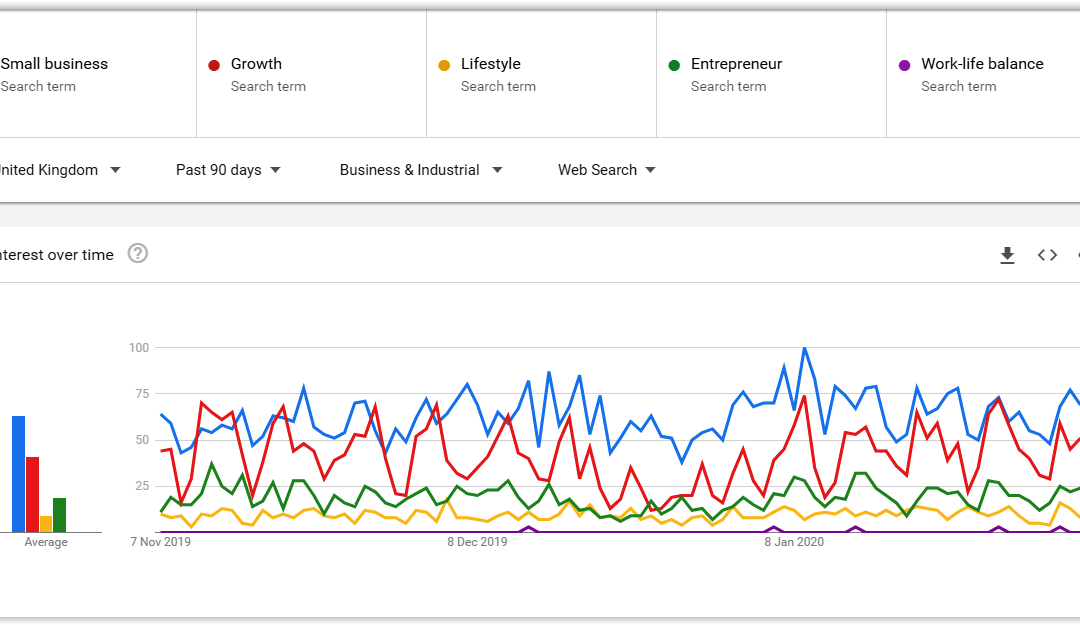Image resolution: width=1080 pixels, height=625 pixels.
Task: Open the Interest over time help icon
Action: point(138,253)
